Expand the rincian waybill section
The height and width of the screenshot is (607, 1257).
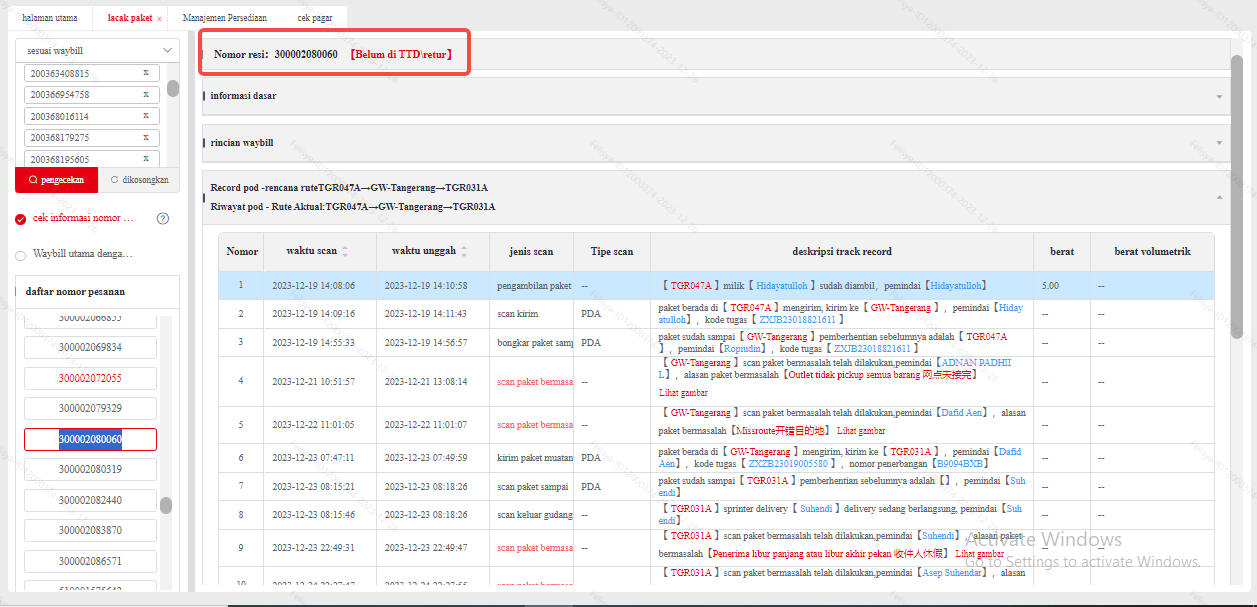coord(714,142)
